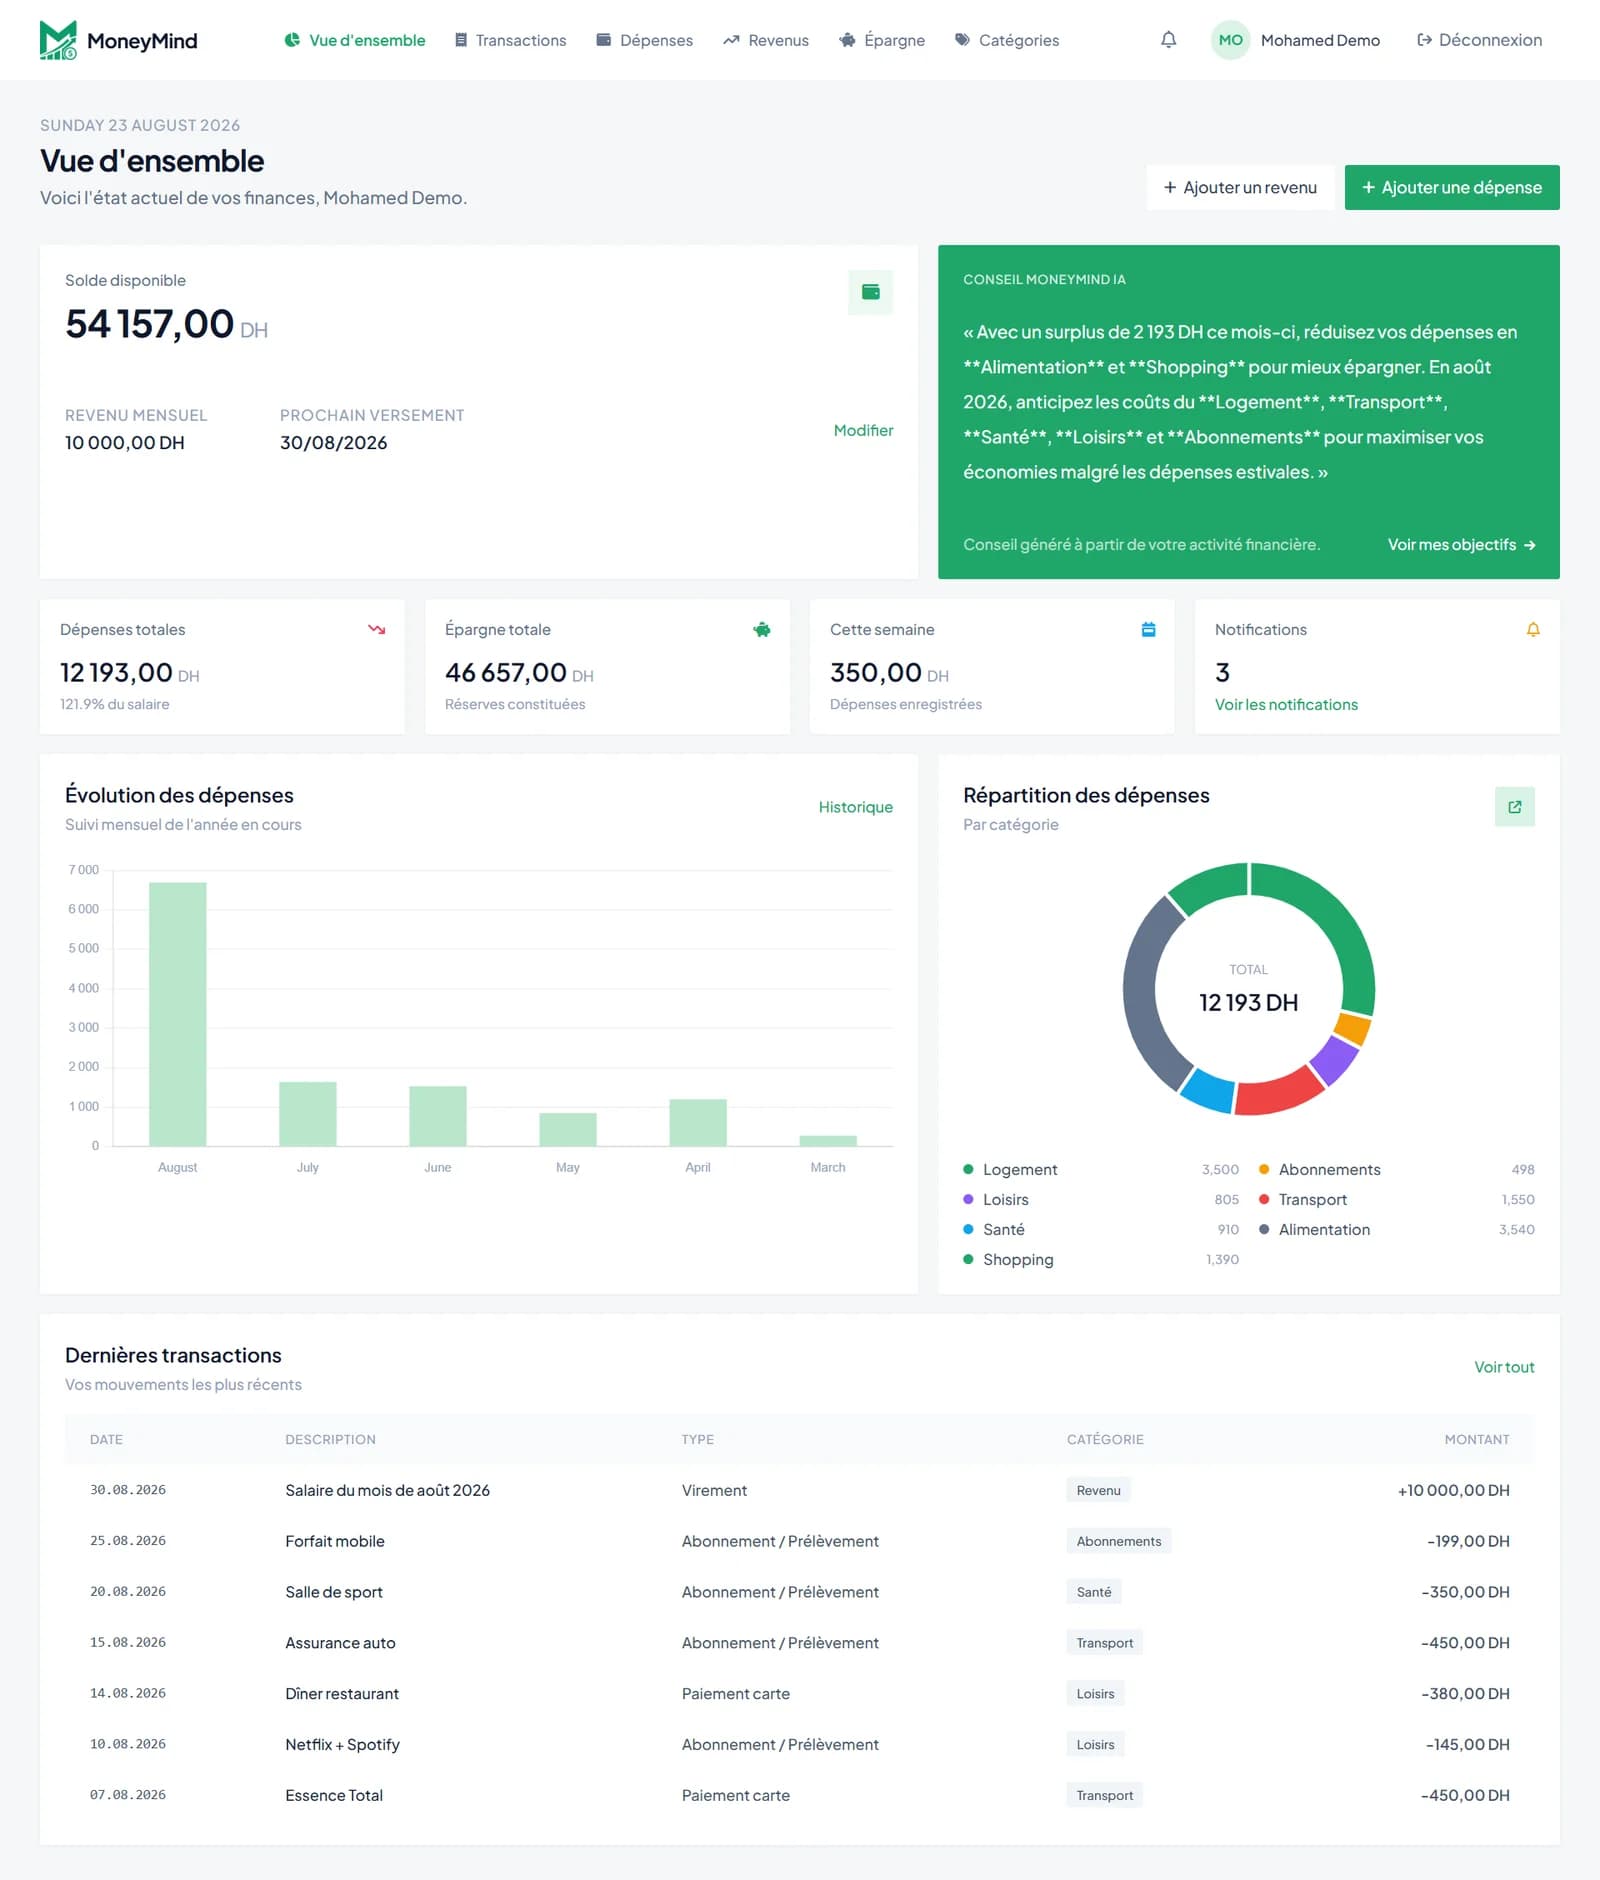Click the Loisirs legend color dot
The height and width of the screenshot is (1880, 1600).
click(x=968, y=1199)
